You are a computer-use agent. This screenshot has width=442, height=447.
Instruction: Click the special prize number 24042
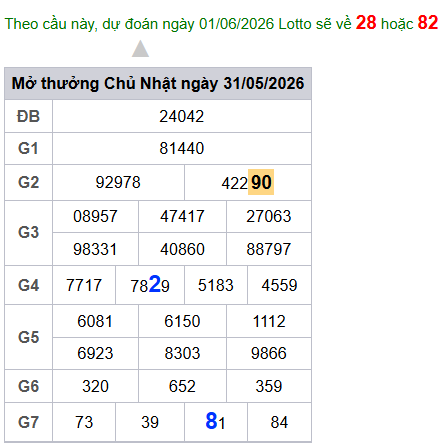tap(182, 116)
